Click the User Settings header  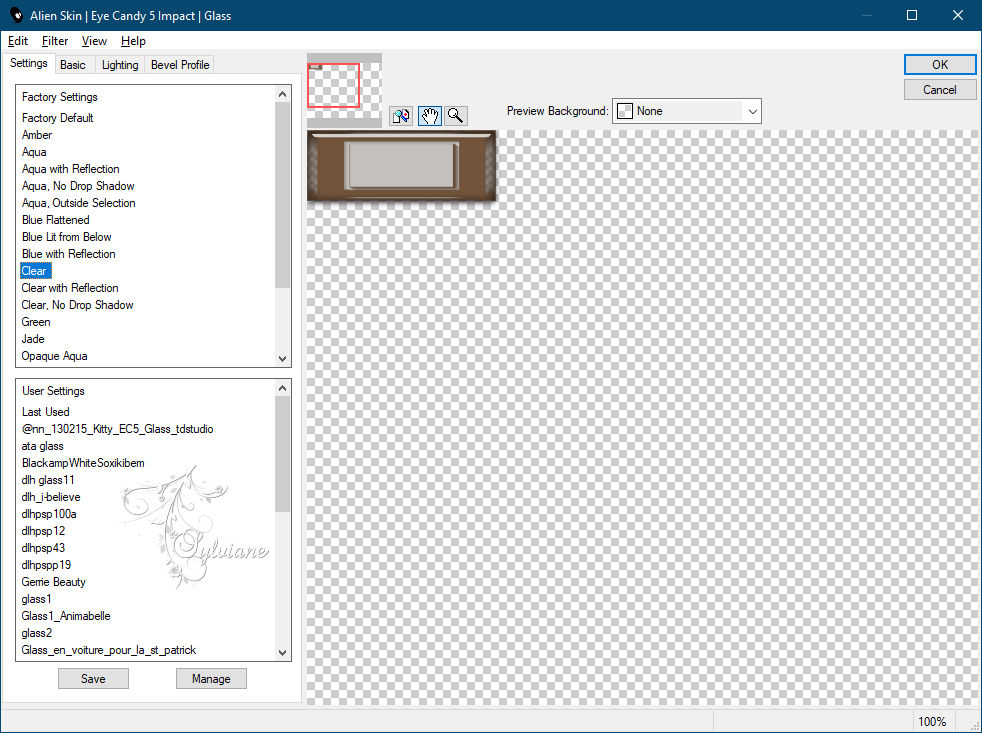click(53, 390)
